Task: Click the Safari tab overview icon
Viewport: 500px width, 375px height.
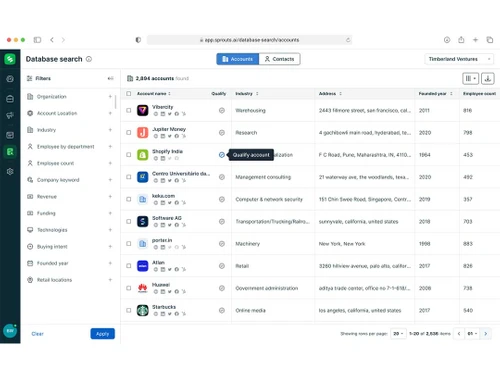Action: pos(490,40)
